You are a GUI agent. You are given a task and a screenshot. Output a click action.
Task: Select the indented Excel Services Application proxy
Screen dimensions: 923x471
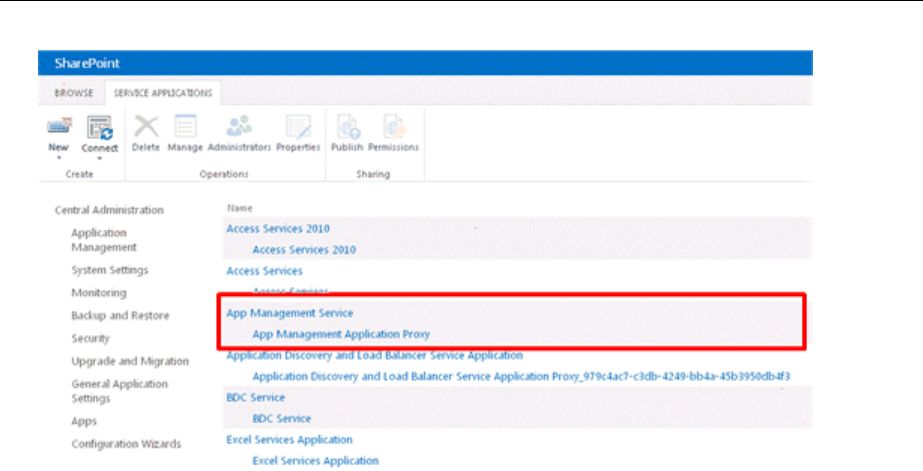click(x=316, y=461)
